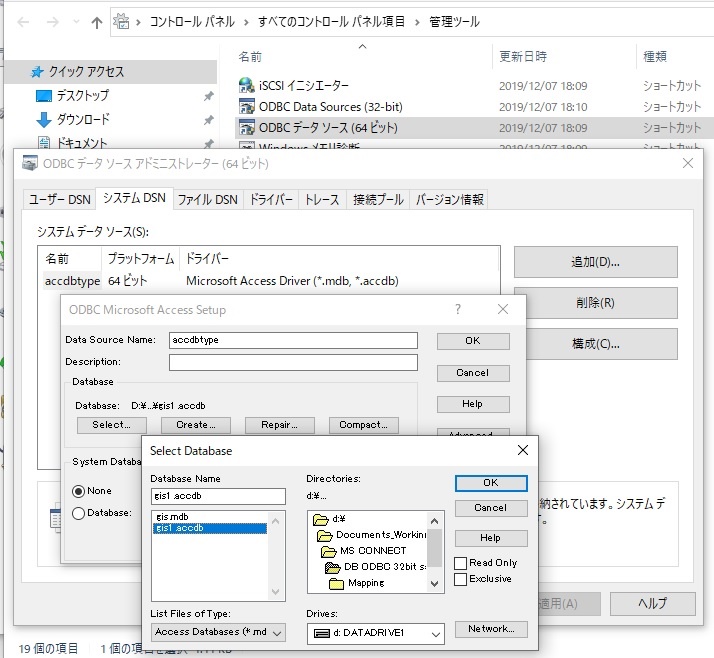The width and height of the screenshot is (714, 658).
Task: Toggle Exclusive checkbox
Action: [460, 579]
